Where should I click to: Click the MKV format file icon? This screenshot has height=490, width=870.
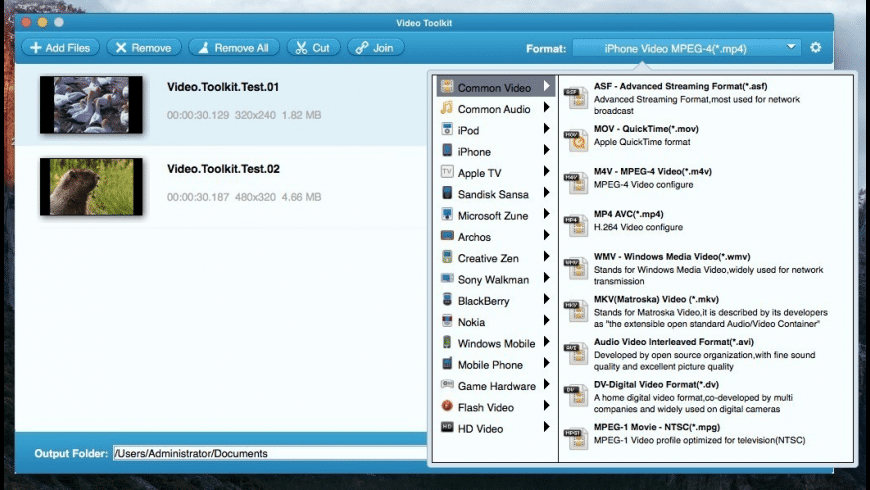[x=576, y=311]
